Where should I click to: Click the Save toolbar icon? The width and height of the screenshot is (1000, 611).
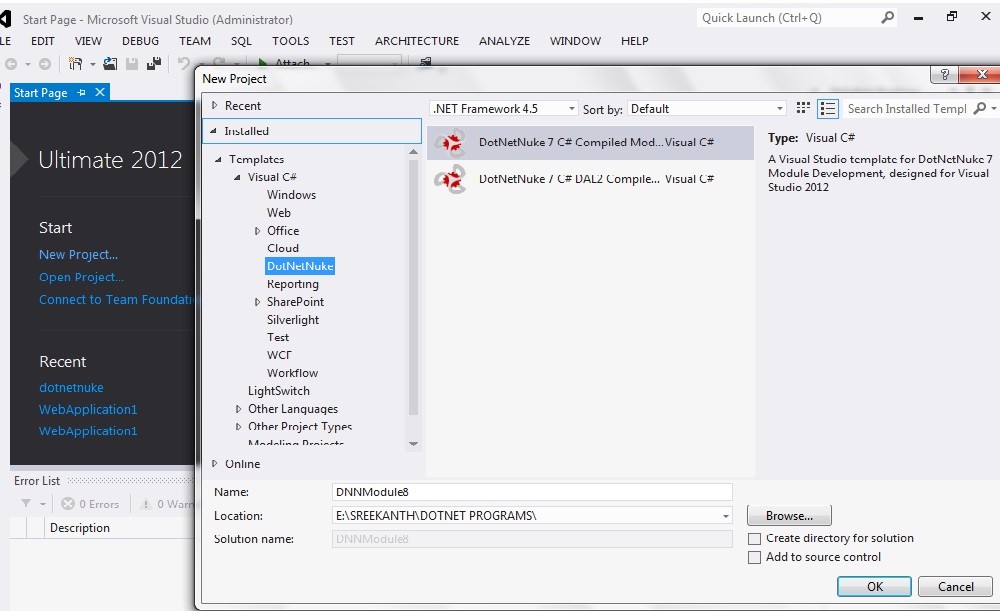132,64
